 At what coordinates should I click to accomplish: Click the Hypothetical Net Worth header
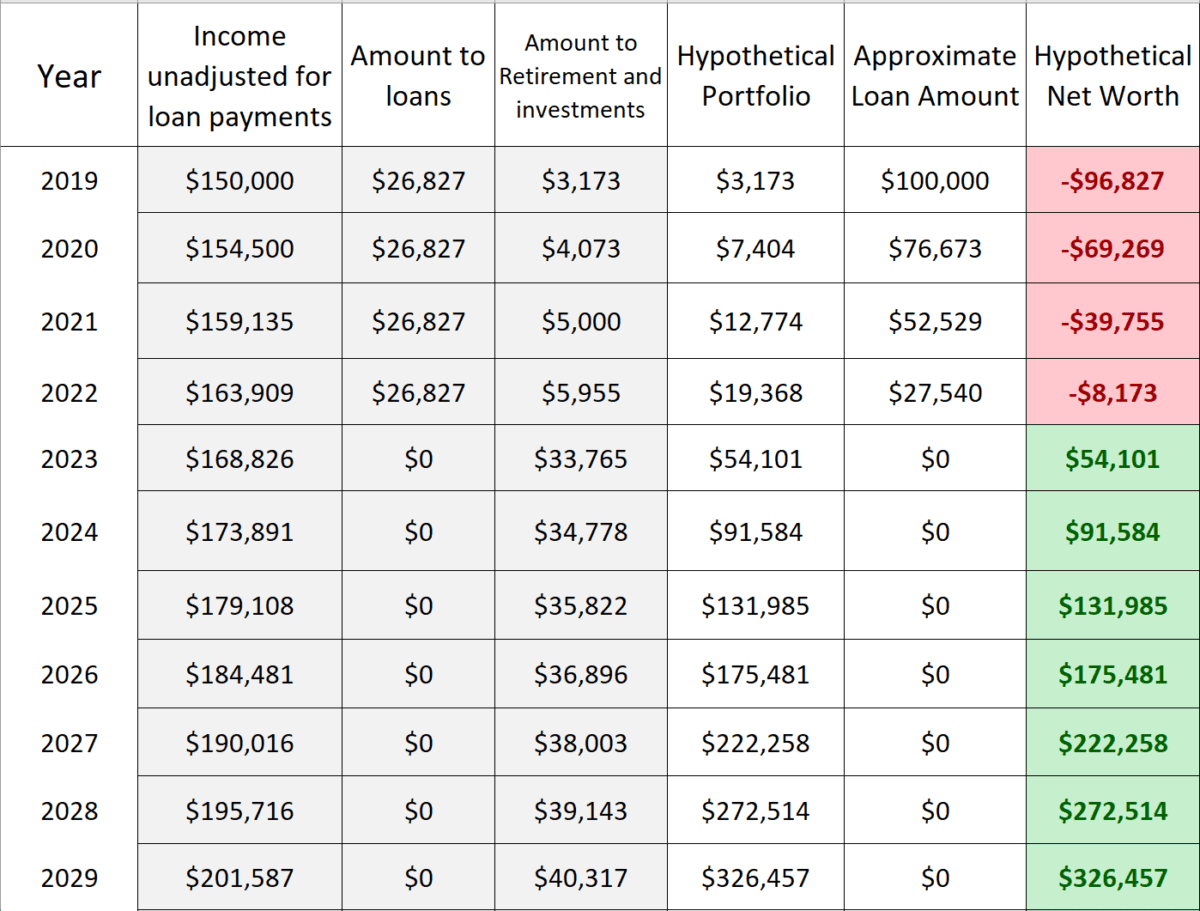tap(1113, 75)
